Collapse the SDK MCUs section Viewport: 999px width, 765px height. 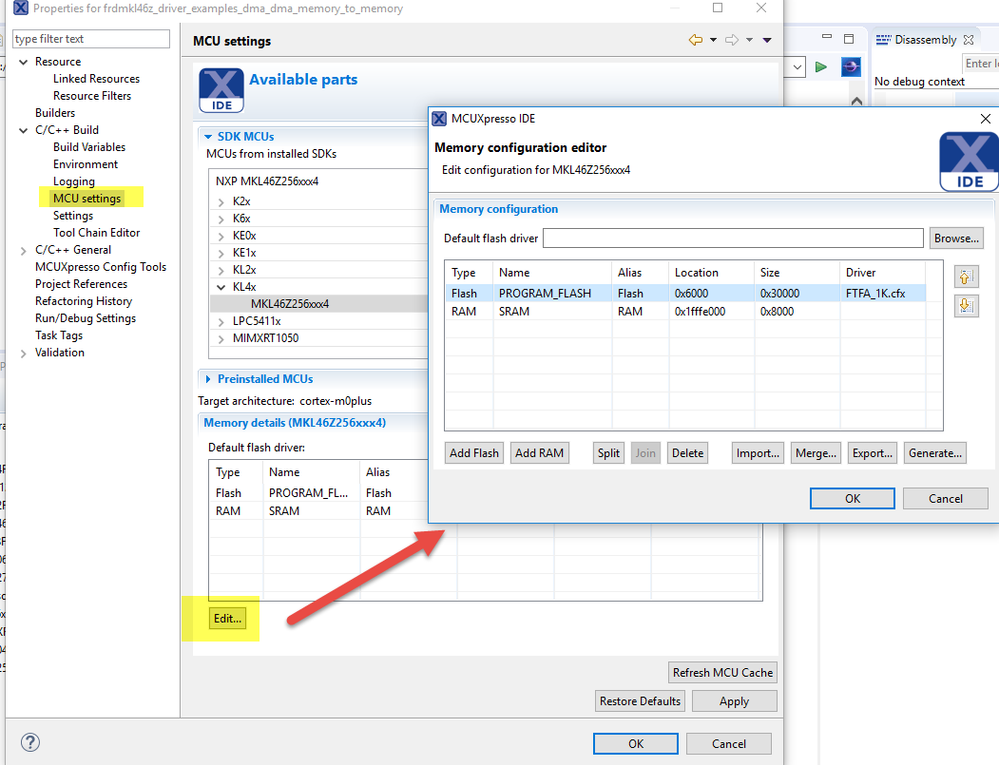[208, 136]
